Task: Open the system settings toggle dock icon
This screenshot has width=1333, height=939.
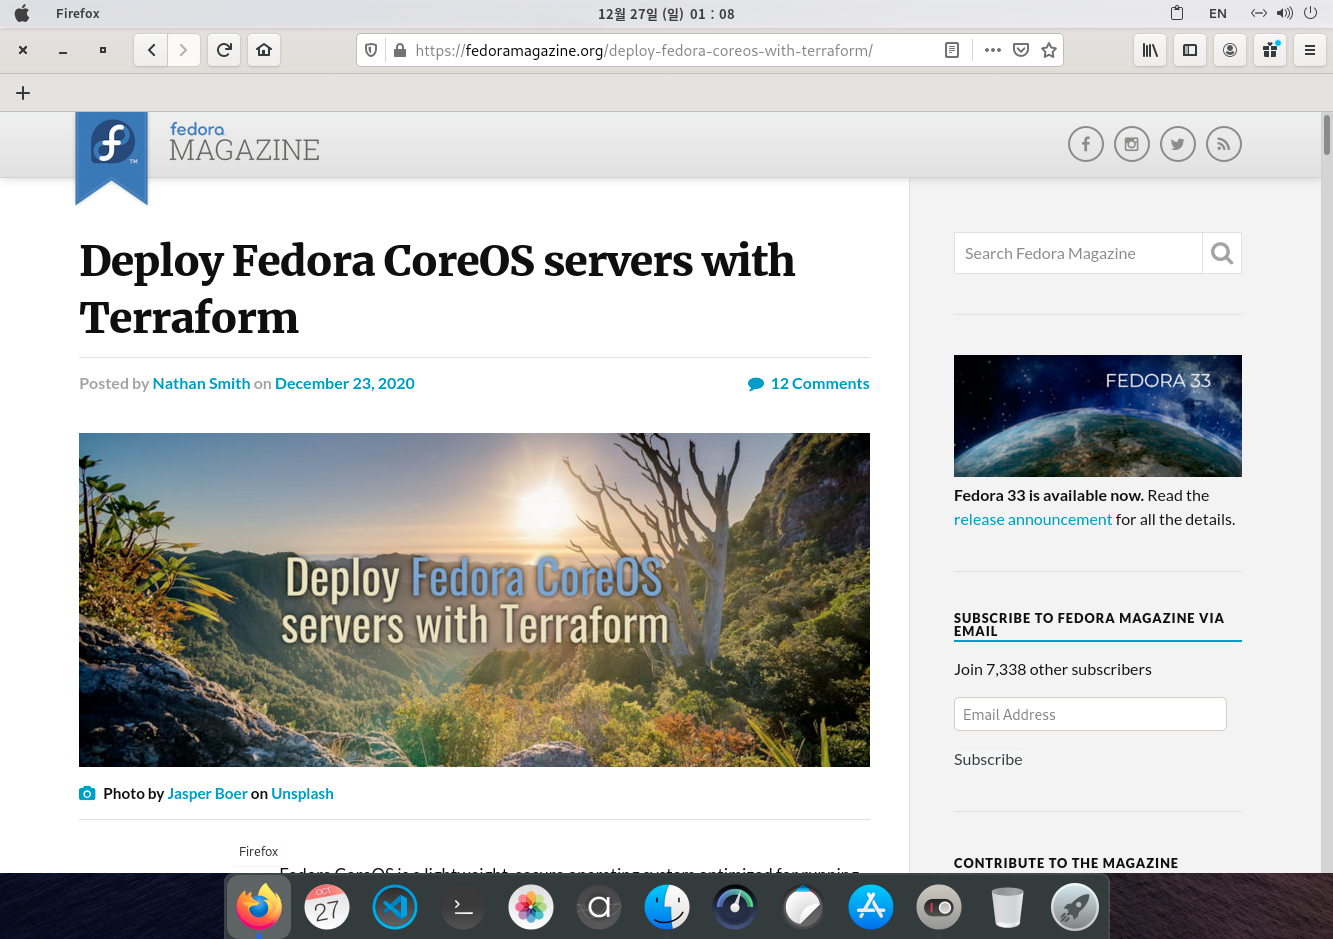Action: (939, 907)
